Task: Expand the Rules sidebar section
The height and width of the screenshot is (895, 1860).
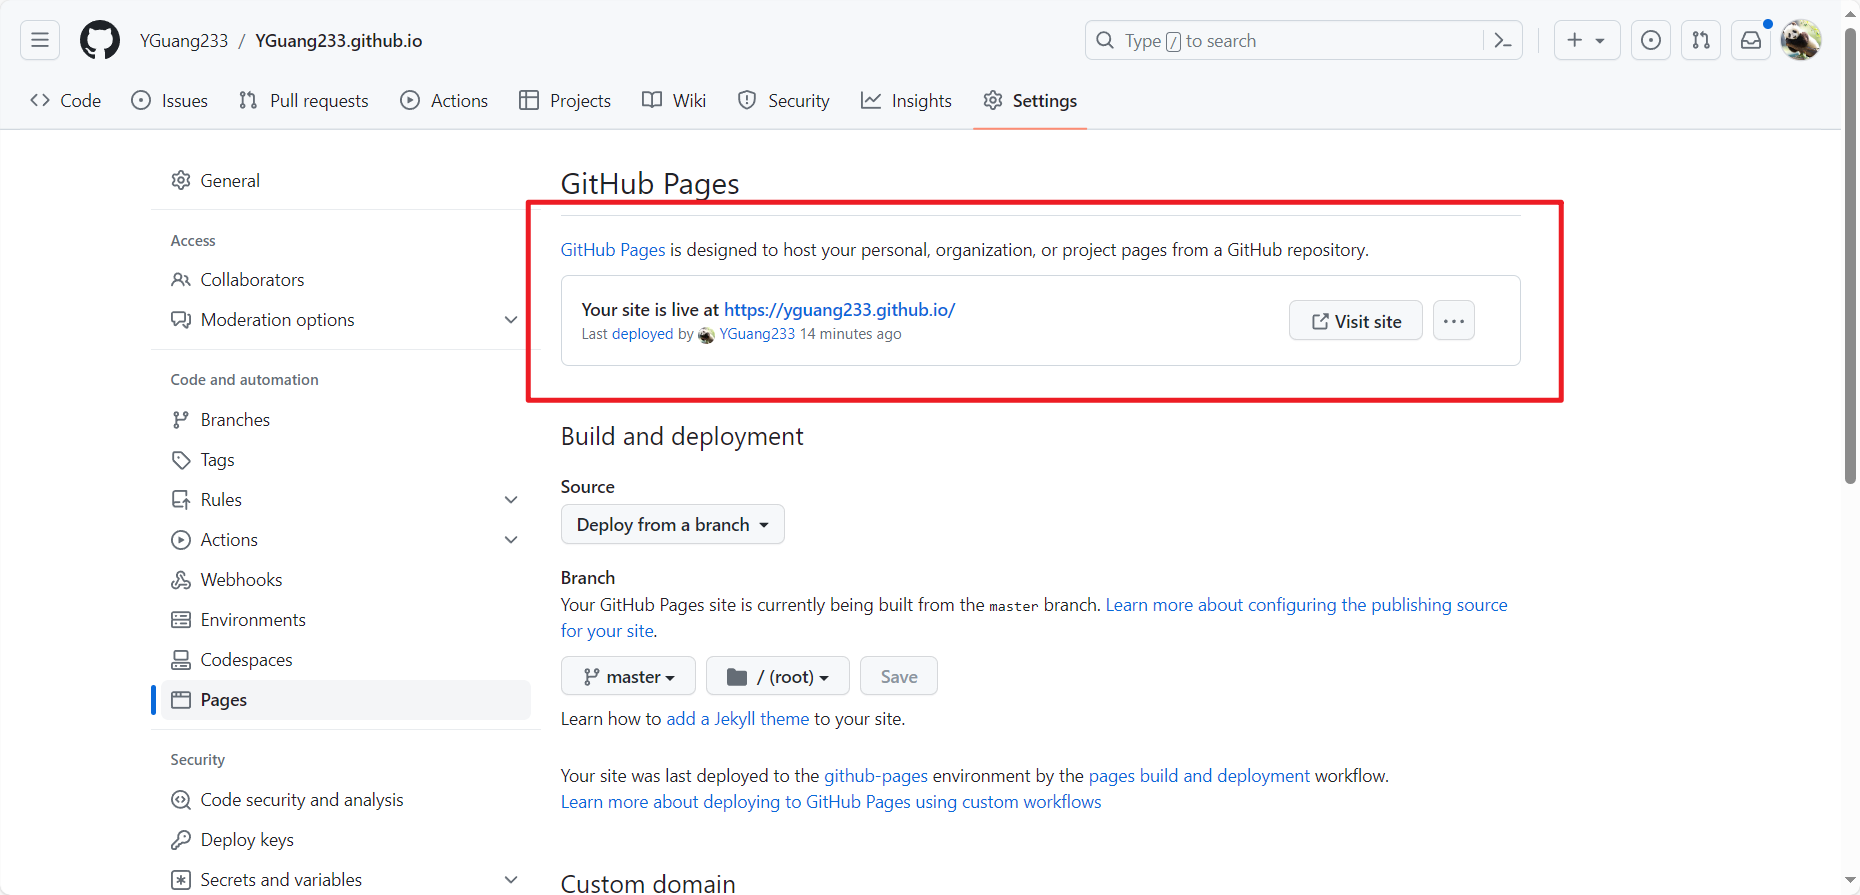Action: click(x=511, y=500)
